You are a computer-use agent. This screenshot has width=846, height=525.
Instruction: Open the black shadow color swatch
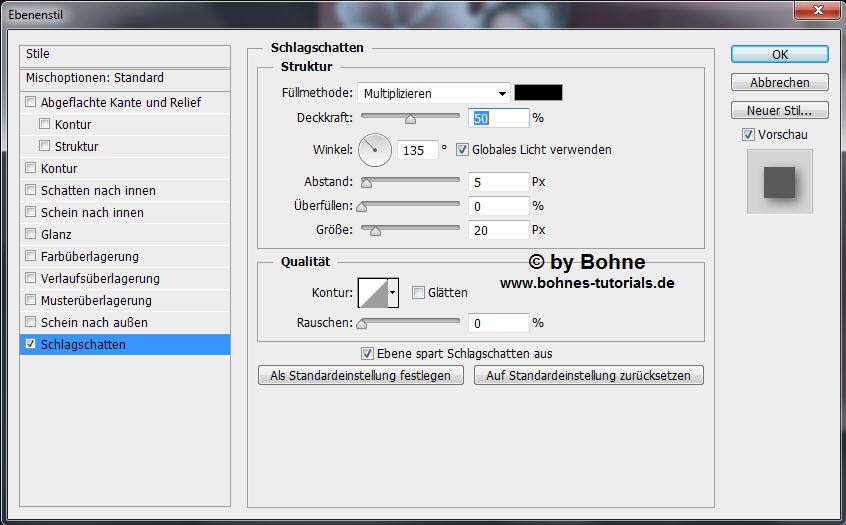pos(538,93)
